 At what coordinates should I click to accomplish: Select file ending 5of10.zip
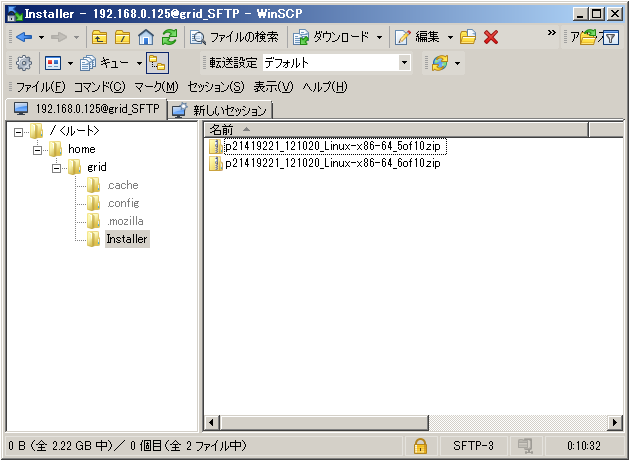[x=333, y=146]
